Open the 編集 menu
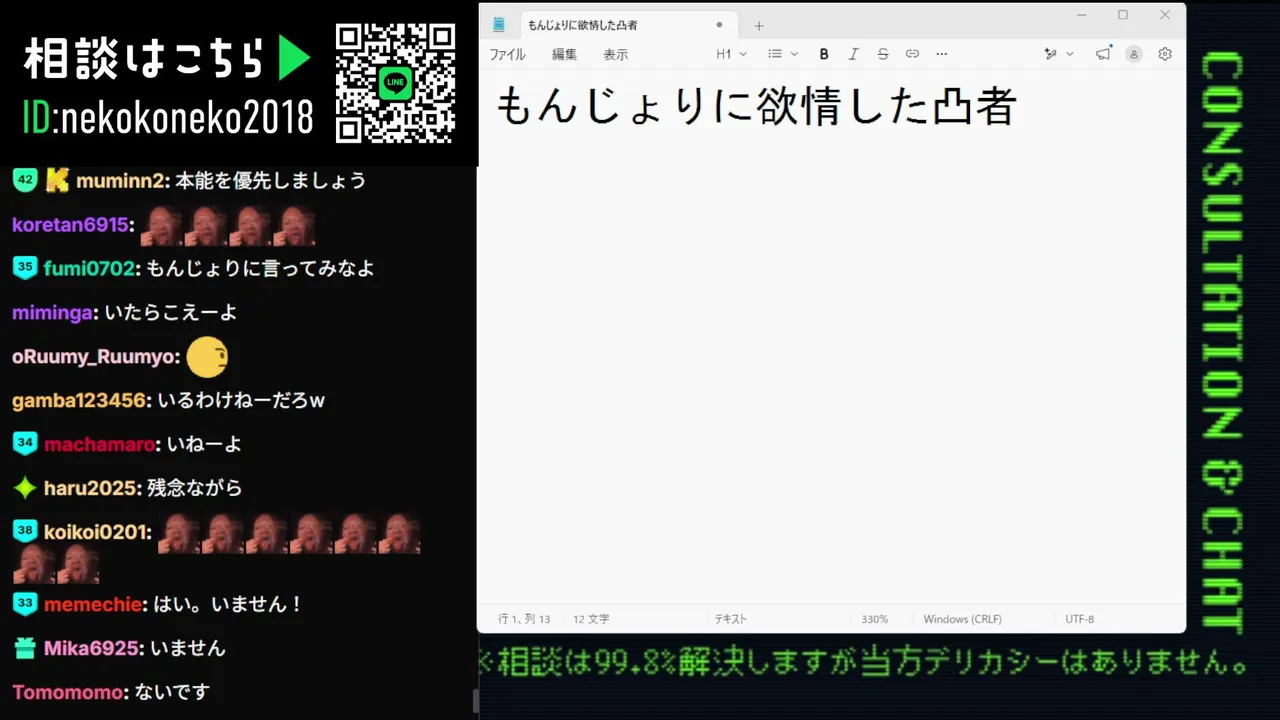This screenshot has height=720, width=1280. click(x=564, y=54)
